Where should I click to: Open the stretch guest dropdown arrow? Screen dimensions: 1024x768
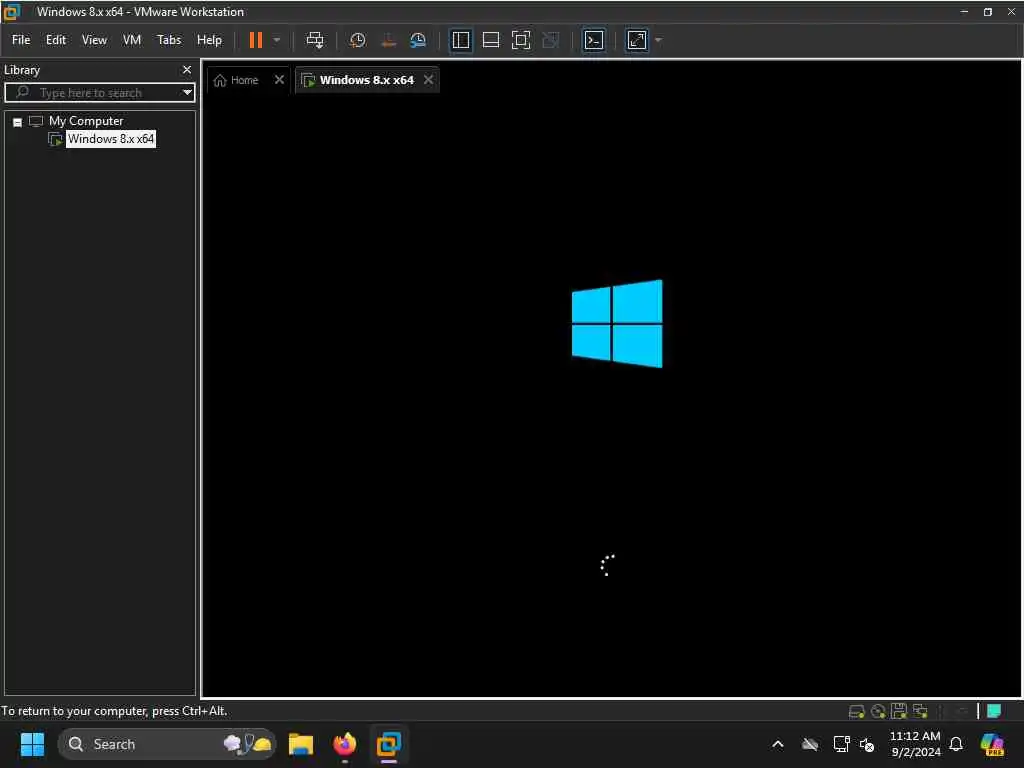pyautogui.click(x=658, y=40)
